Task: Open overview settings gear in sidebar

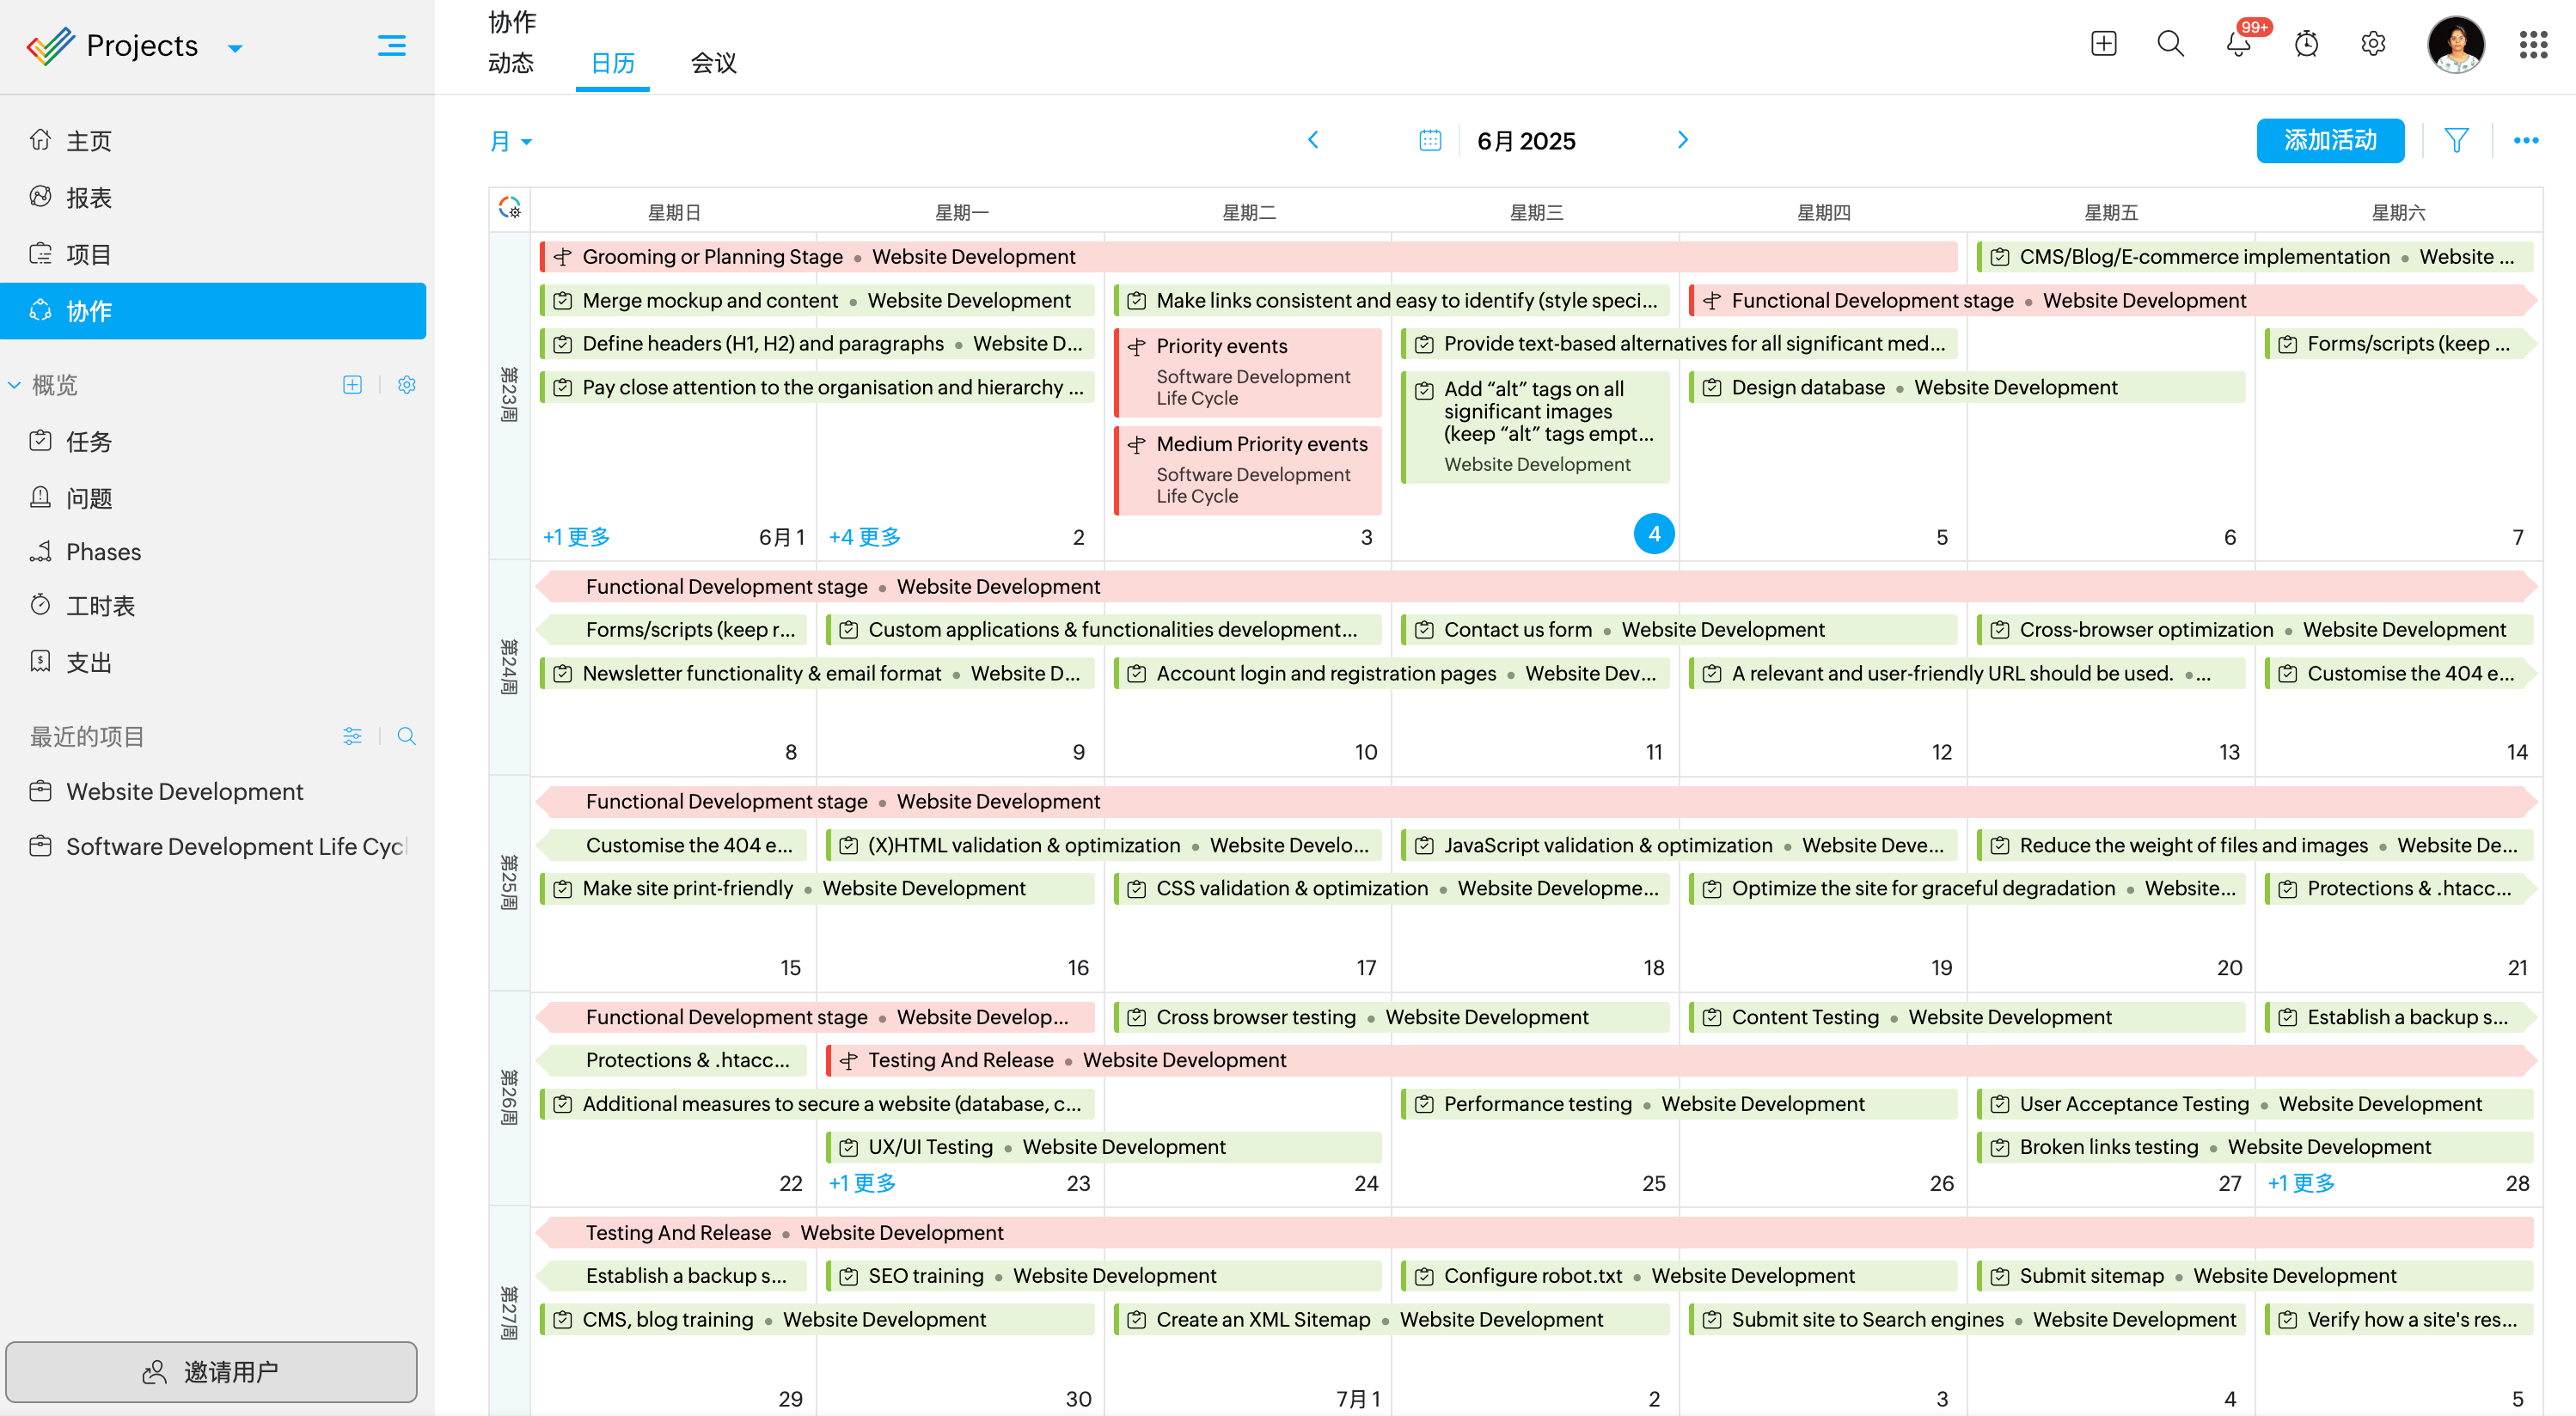Action: [406, 385]
